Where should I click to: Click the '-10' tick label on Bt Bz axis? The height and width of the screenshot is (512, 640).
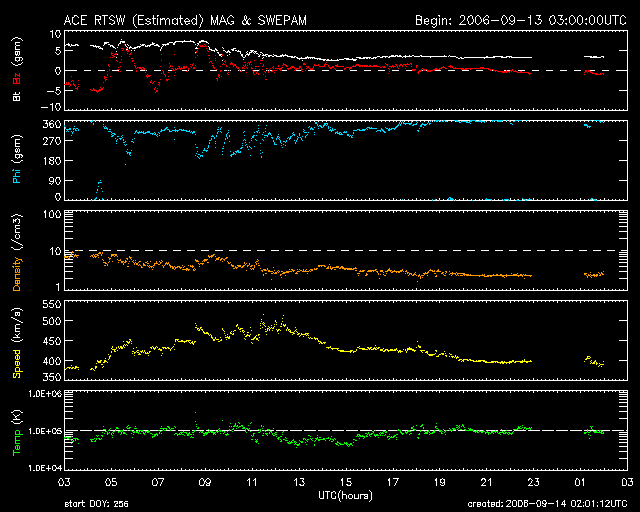pyautogui.click(x=51, y=107)
